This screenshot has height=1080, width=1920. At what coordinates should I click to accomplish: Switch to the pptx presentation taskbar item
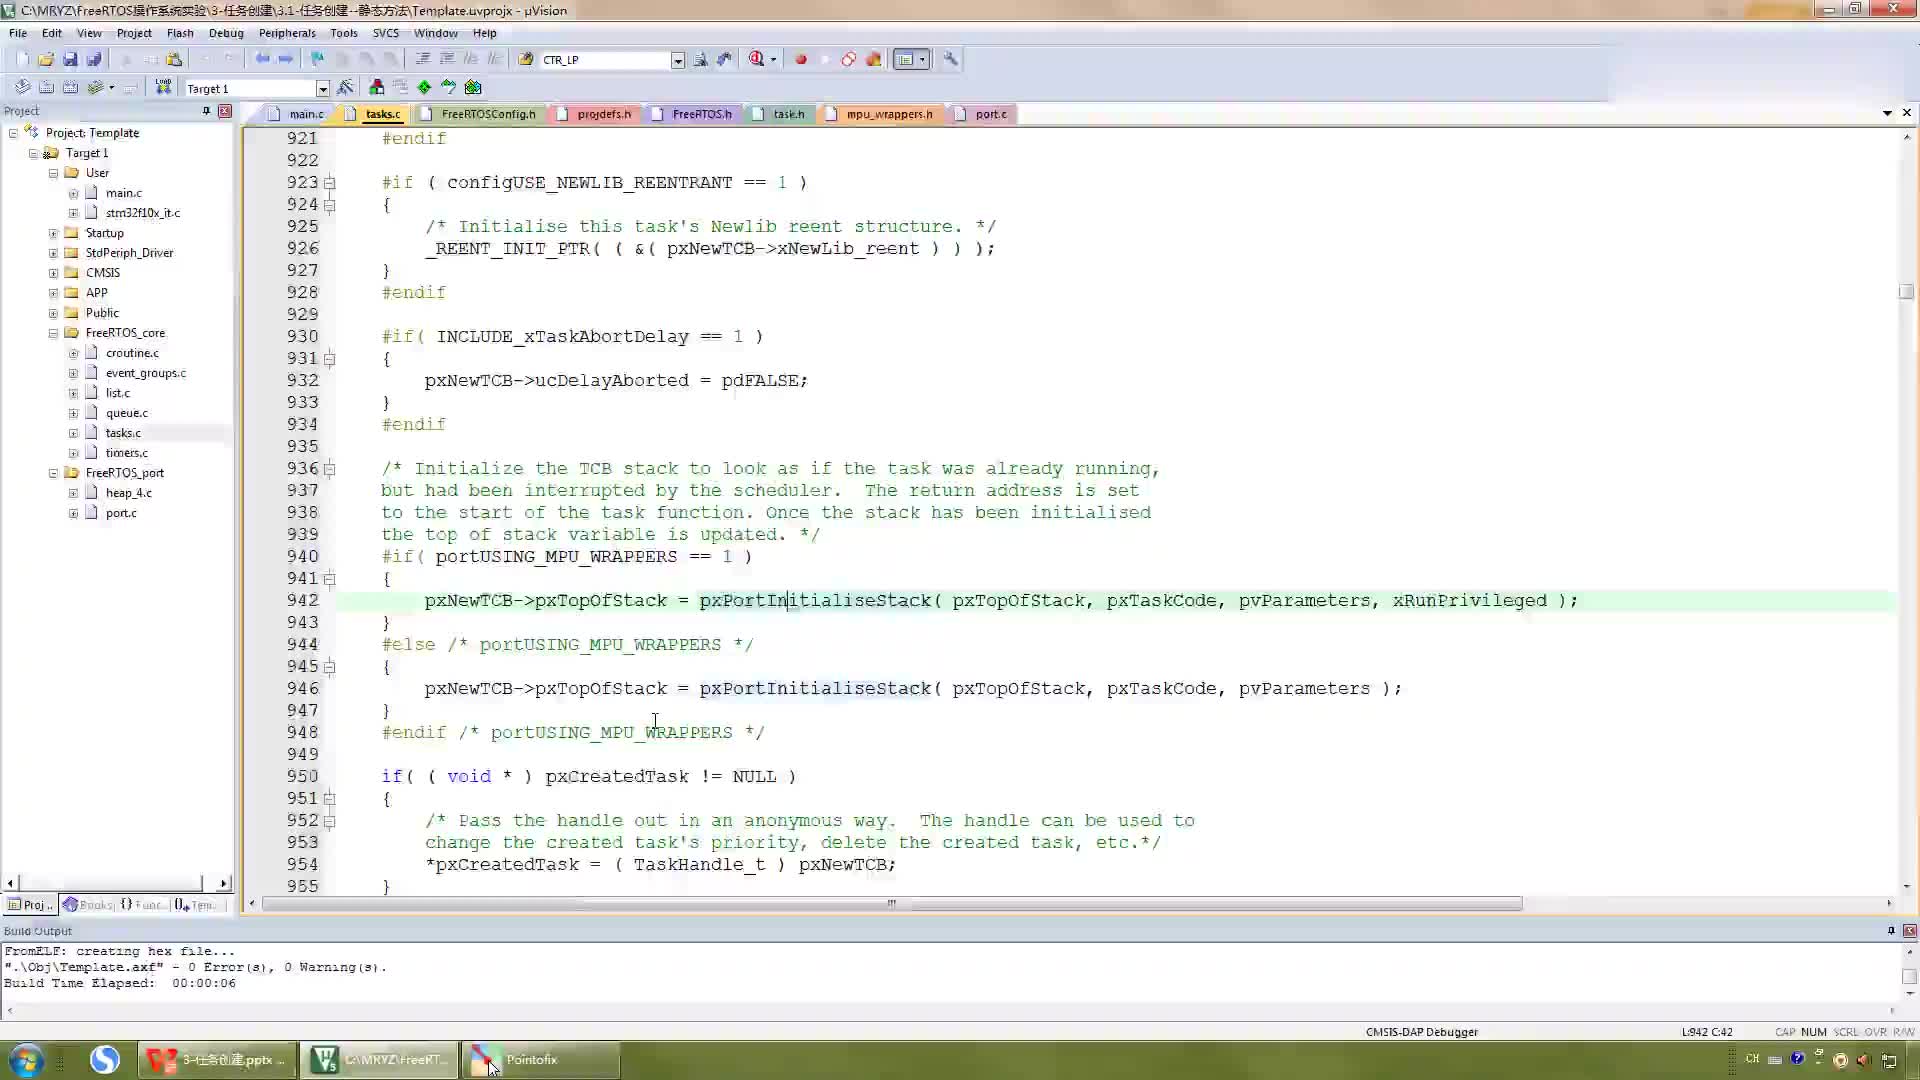click(x=216, y=1060)
